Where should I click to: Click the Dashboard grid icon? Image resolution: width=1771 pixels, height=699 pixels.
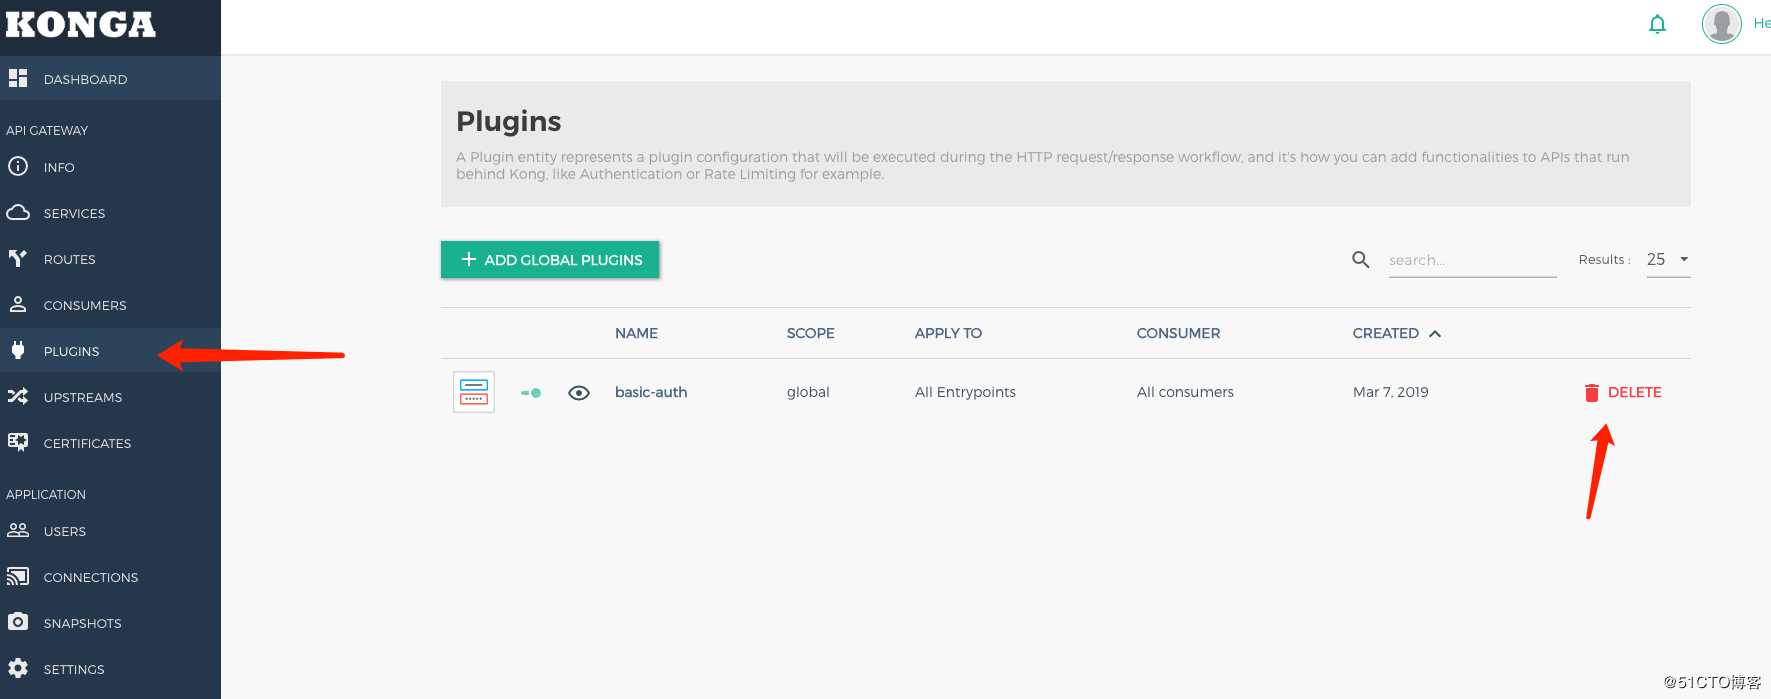tap(18, 78)
